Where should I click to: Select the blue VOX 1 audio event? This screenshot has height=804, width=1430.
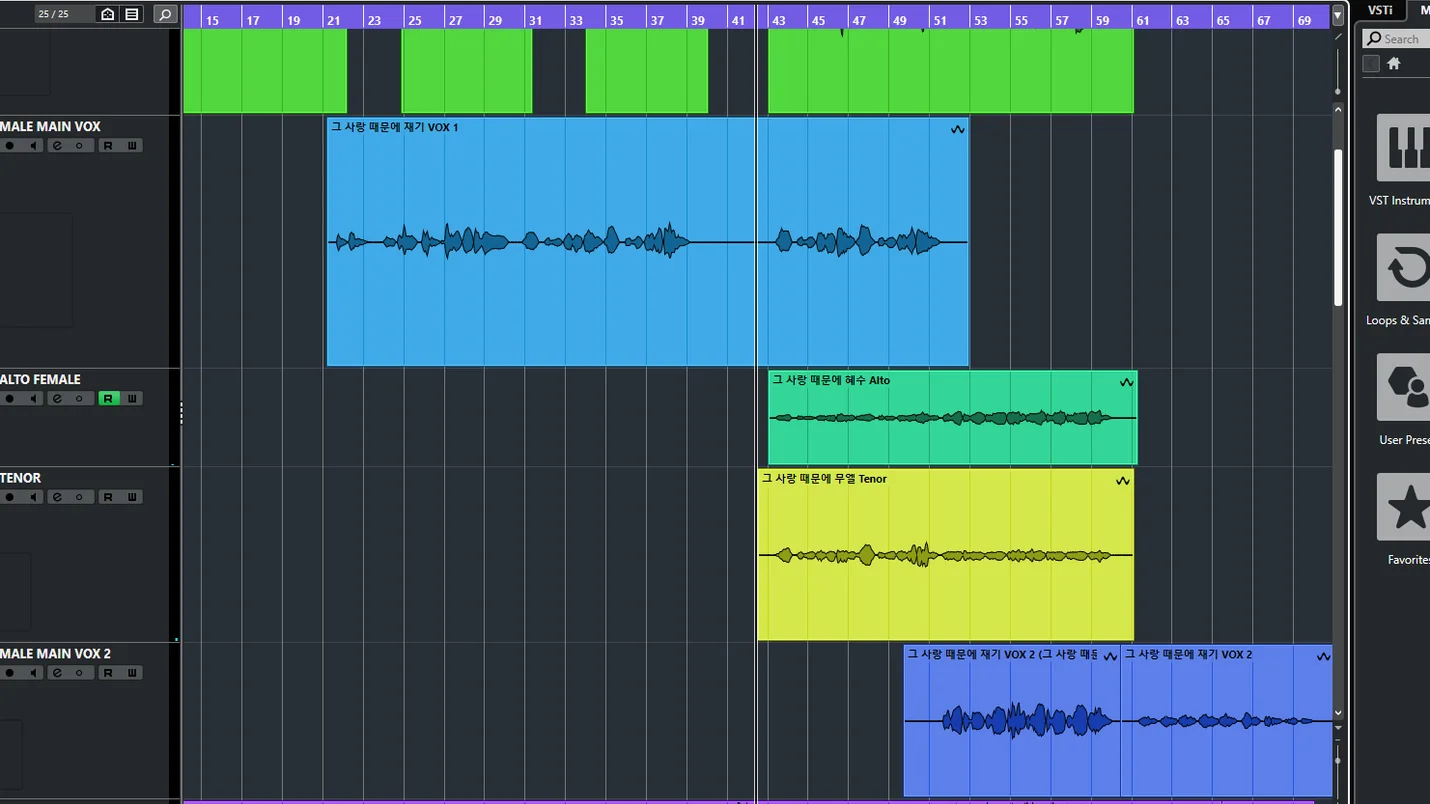click(x=648, y=242)
